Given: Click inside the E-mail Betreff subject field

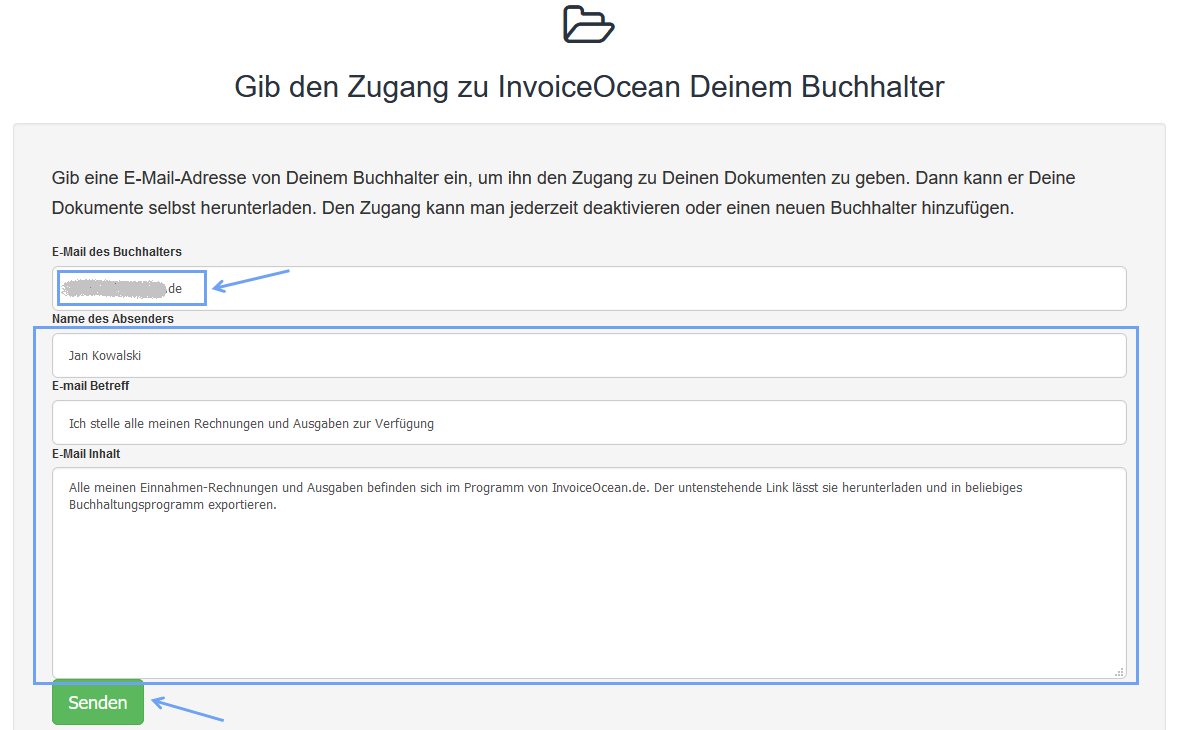Looking at the screenshot, I should pos(588,422).
